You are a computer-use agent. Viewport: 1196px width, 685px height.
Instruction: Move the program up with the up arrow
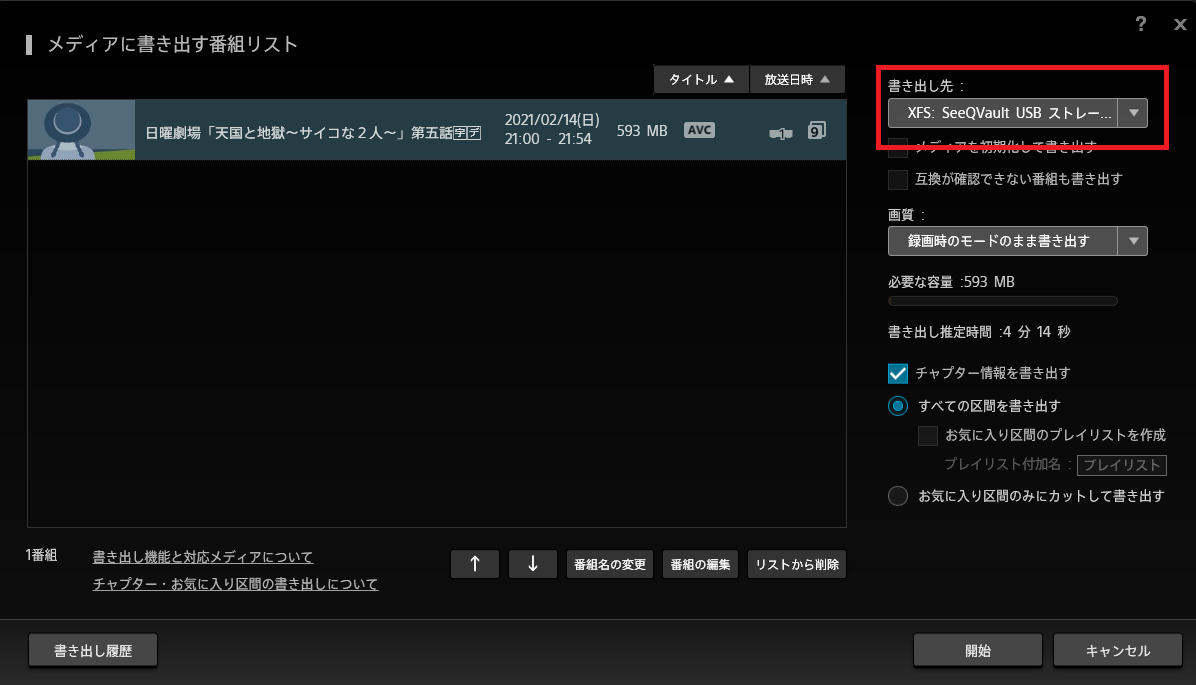(x=476, y=564)
